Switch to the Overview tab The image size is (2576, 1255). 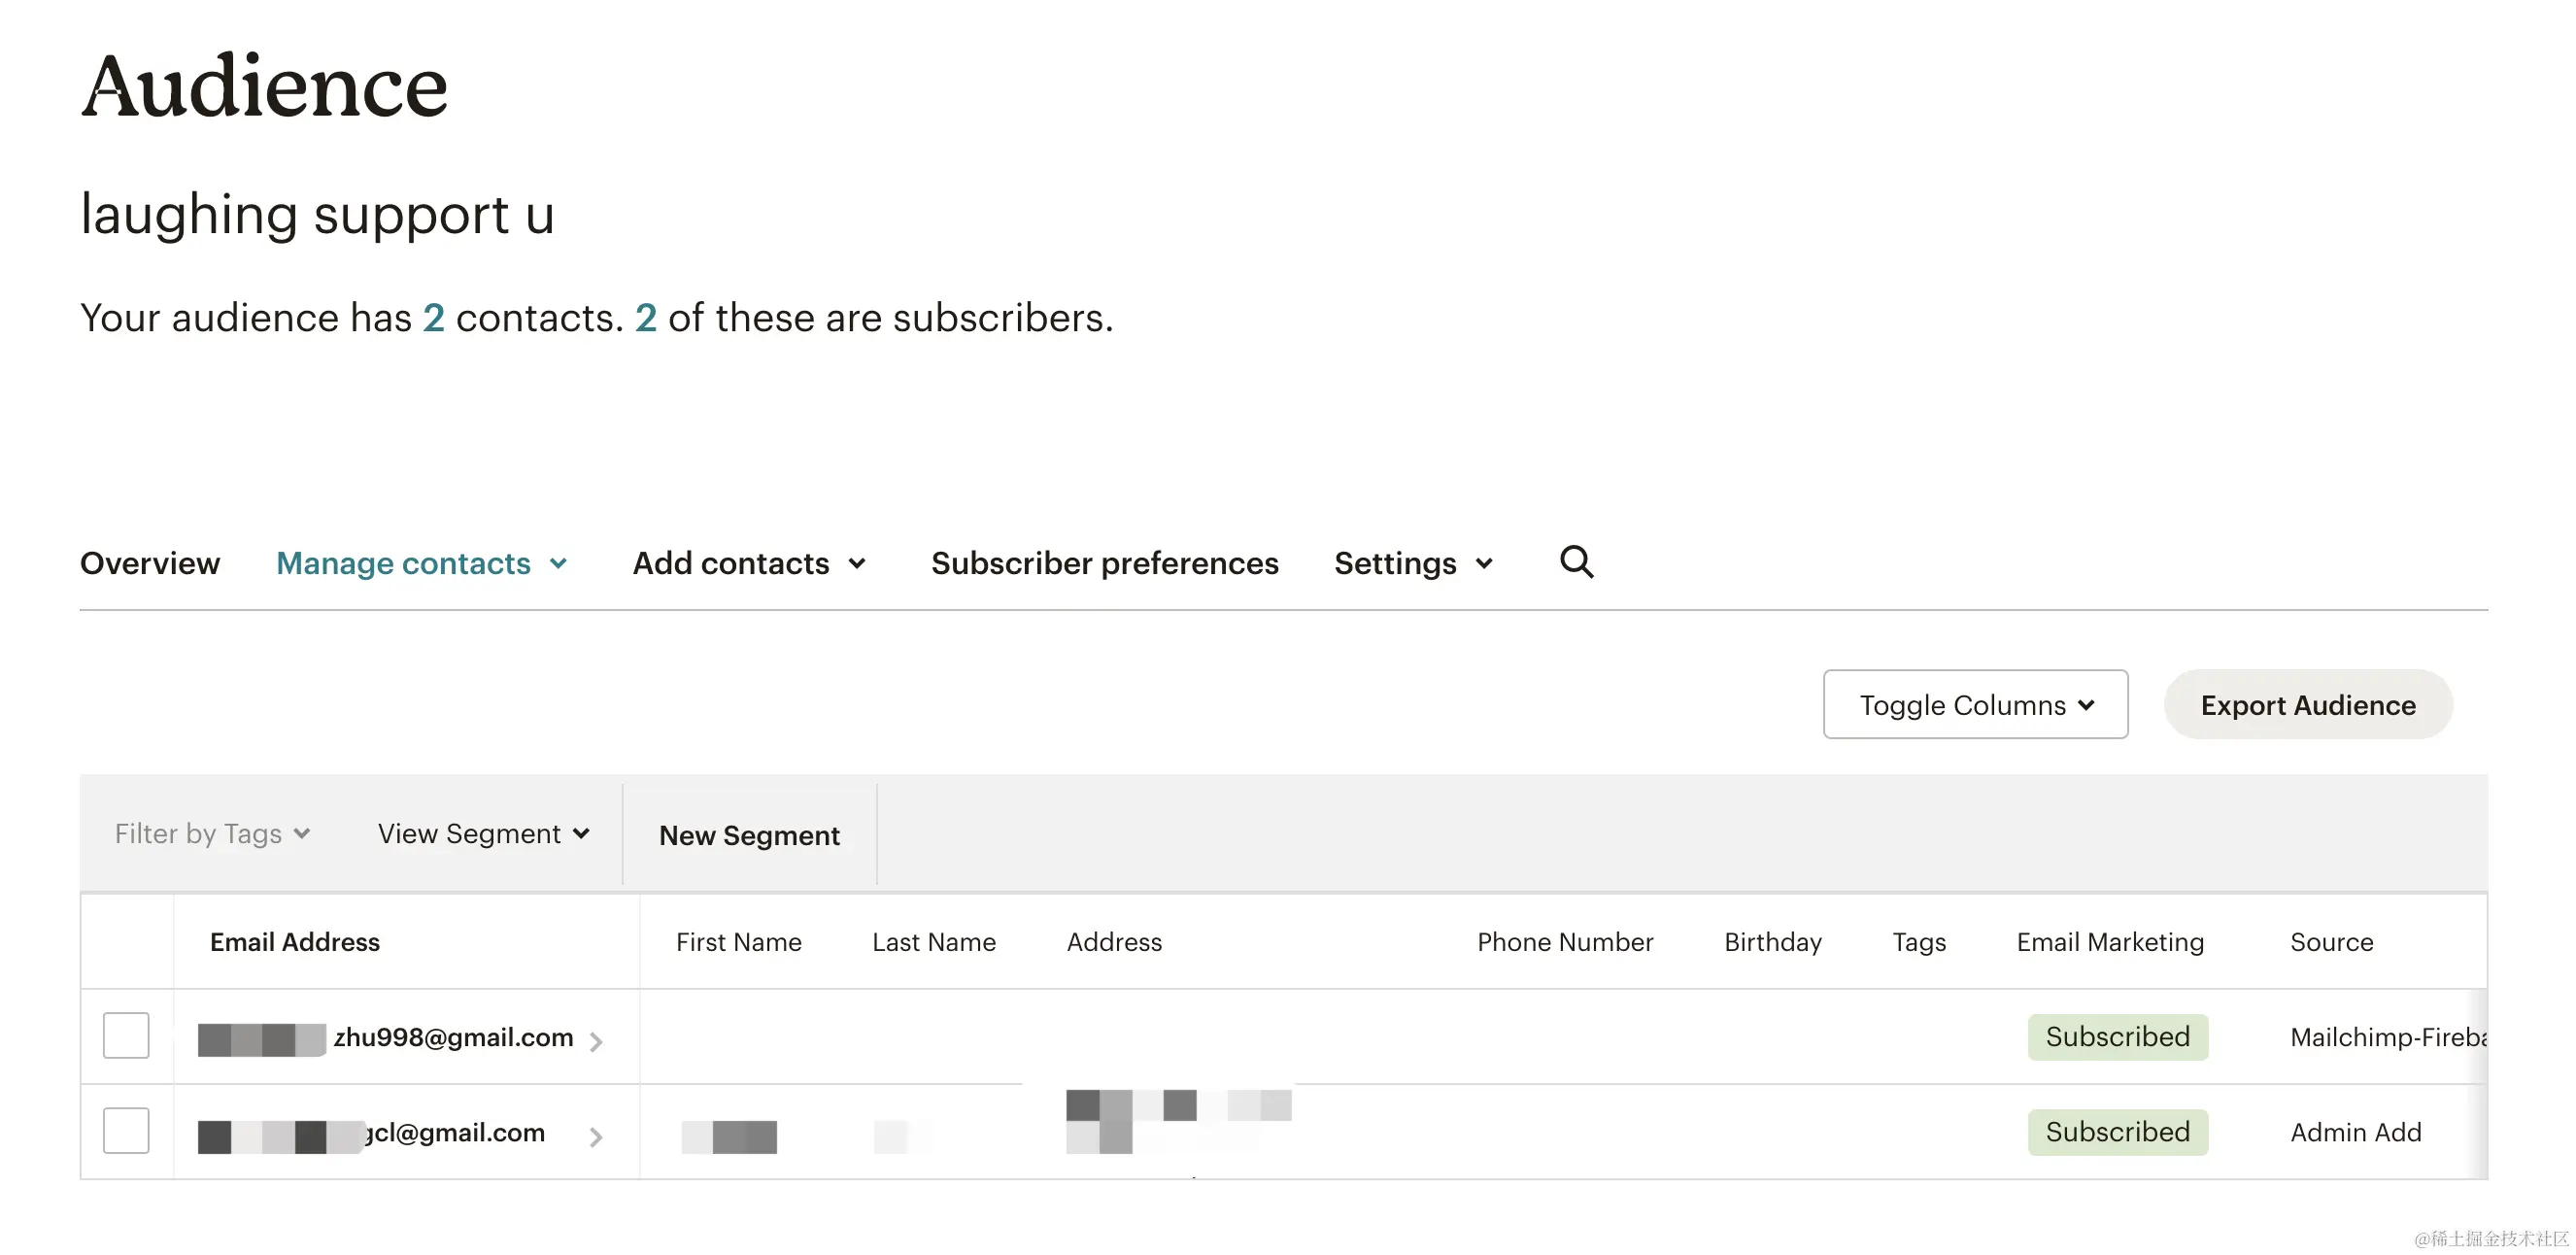pos(150,563)
